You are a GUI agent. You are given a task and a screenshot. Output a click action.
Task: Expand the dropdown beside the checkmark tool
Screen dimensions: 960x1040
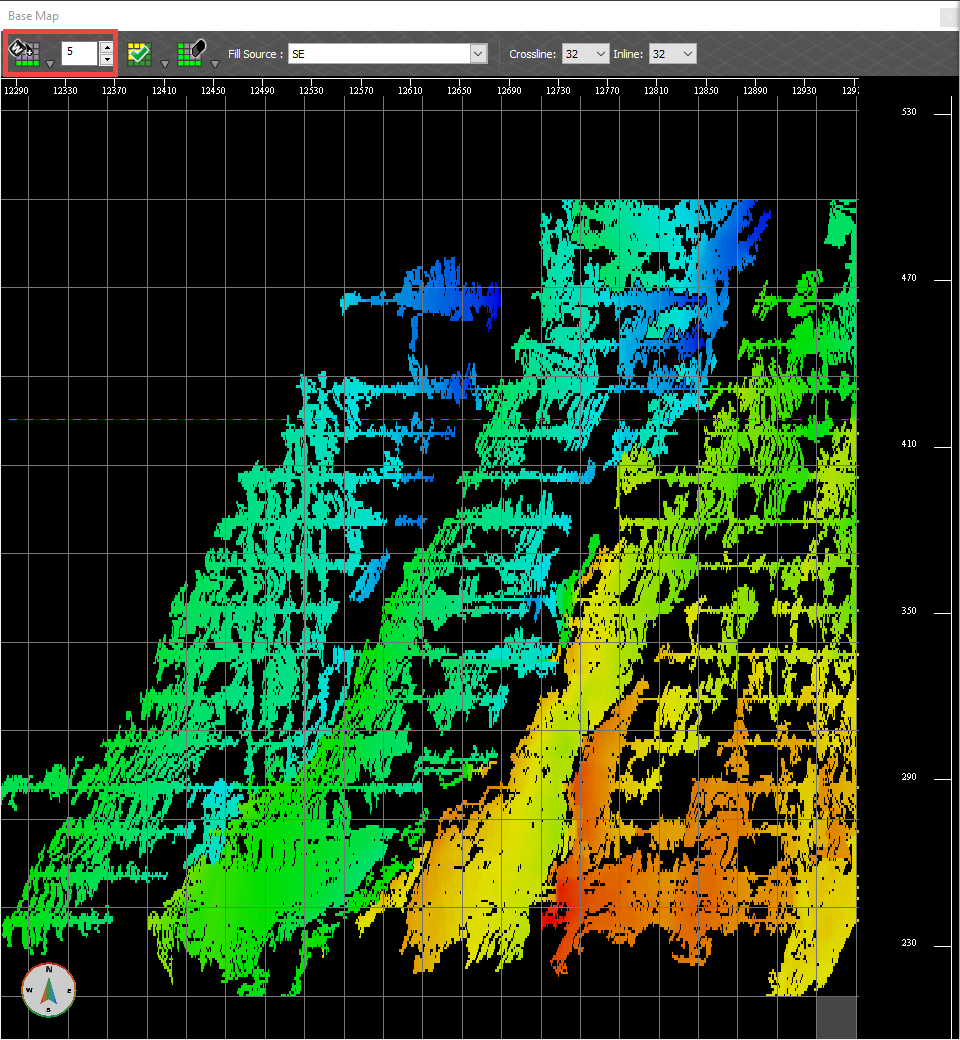coord(164,62)
